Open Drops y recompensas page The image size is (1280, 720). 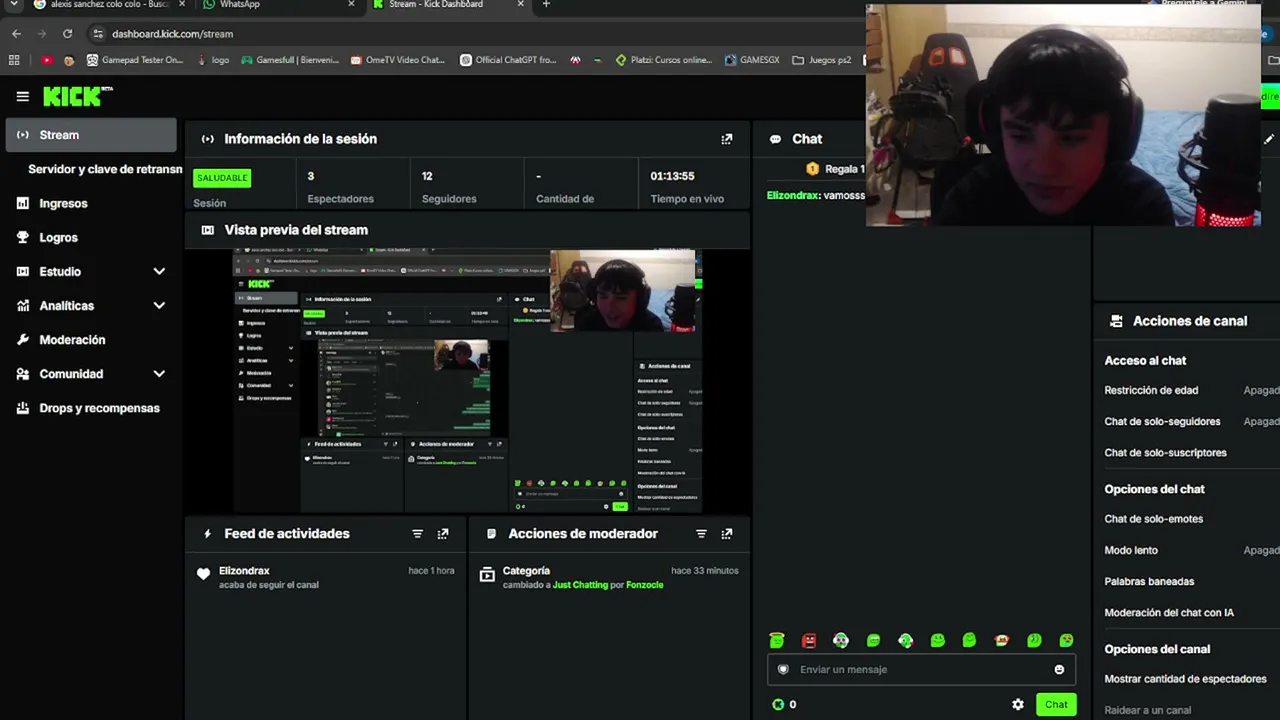point(99,408)
